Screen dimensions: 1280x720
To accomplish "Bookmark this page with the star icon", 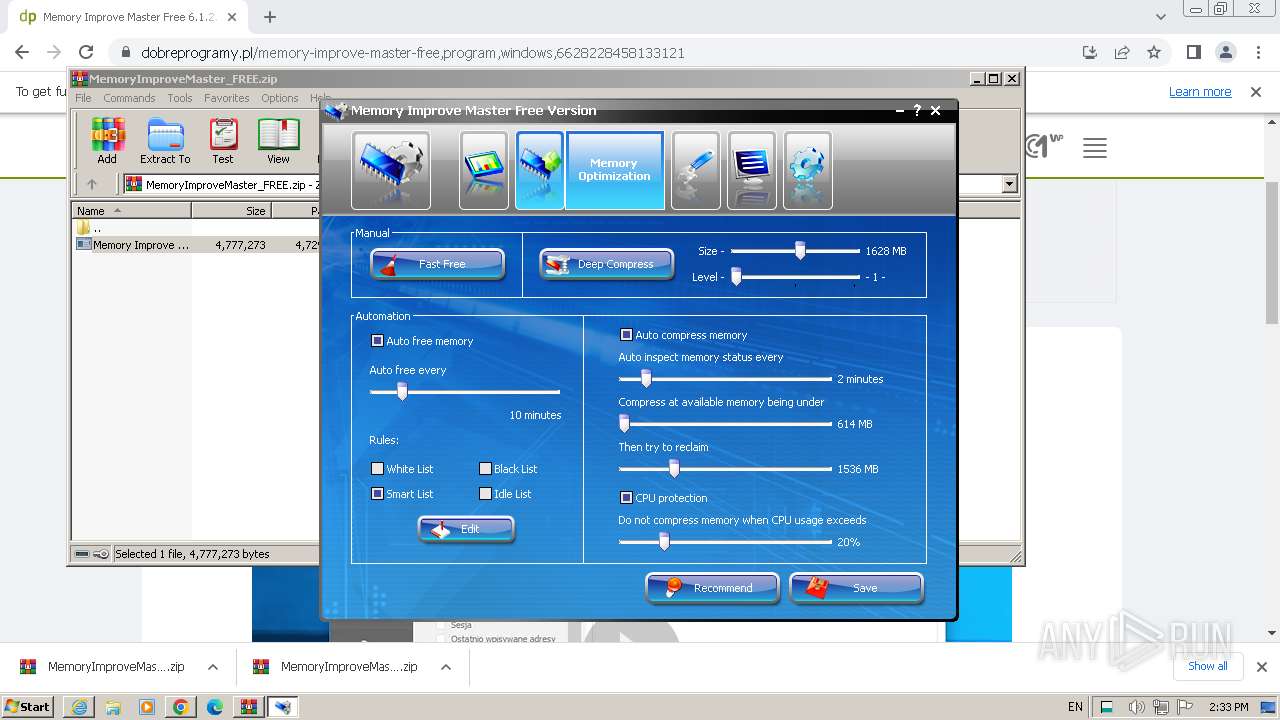I will (x=1154, y=53).
